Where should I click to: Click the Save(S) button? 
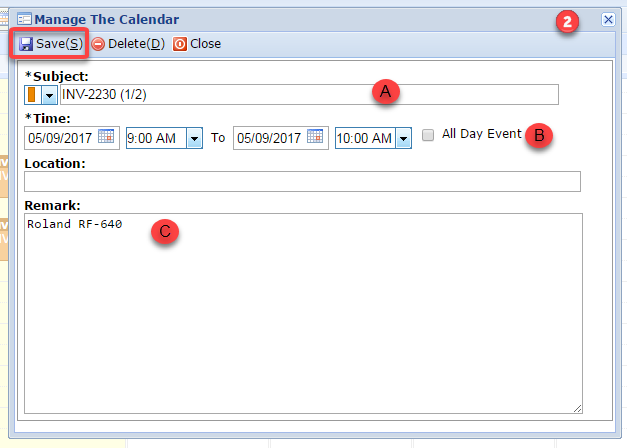tap(50, 44)
